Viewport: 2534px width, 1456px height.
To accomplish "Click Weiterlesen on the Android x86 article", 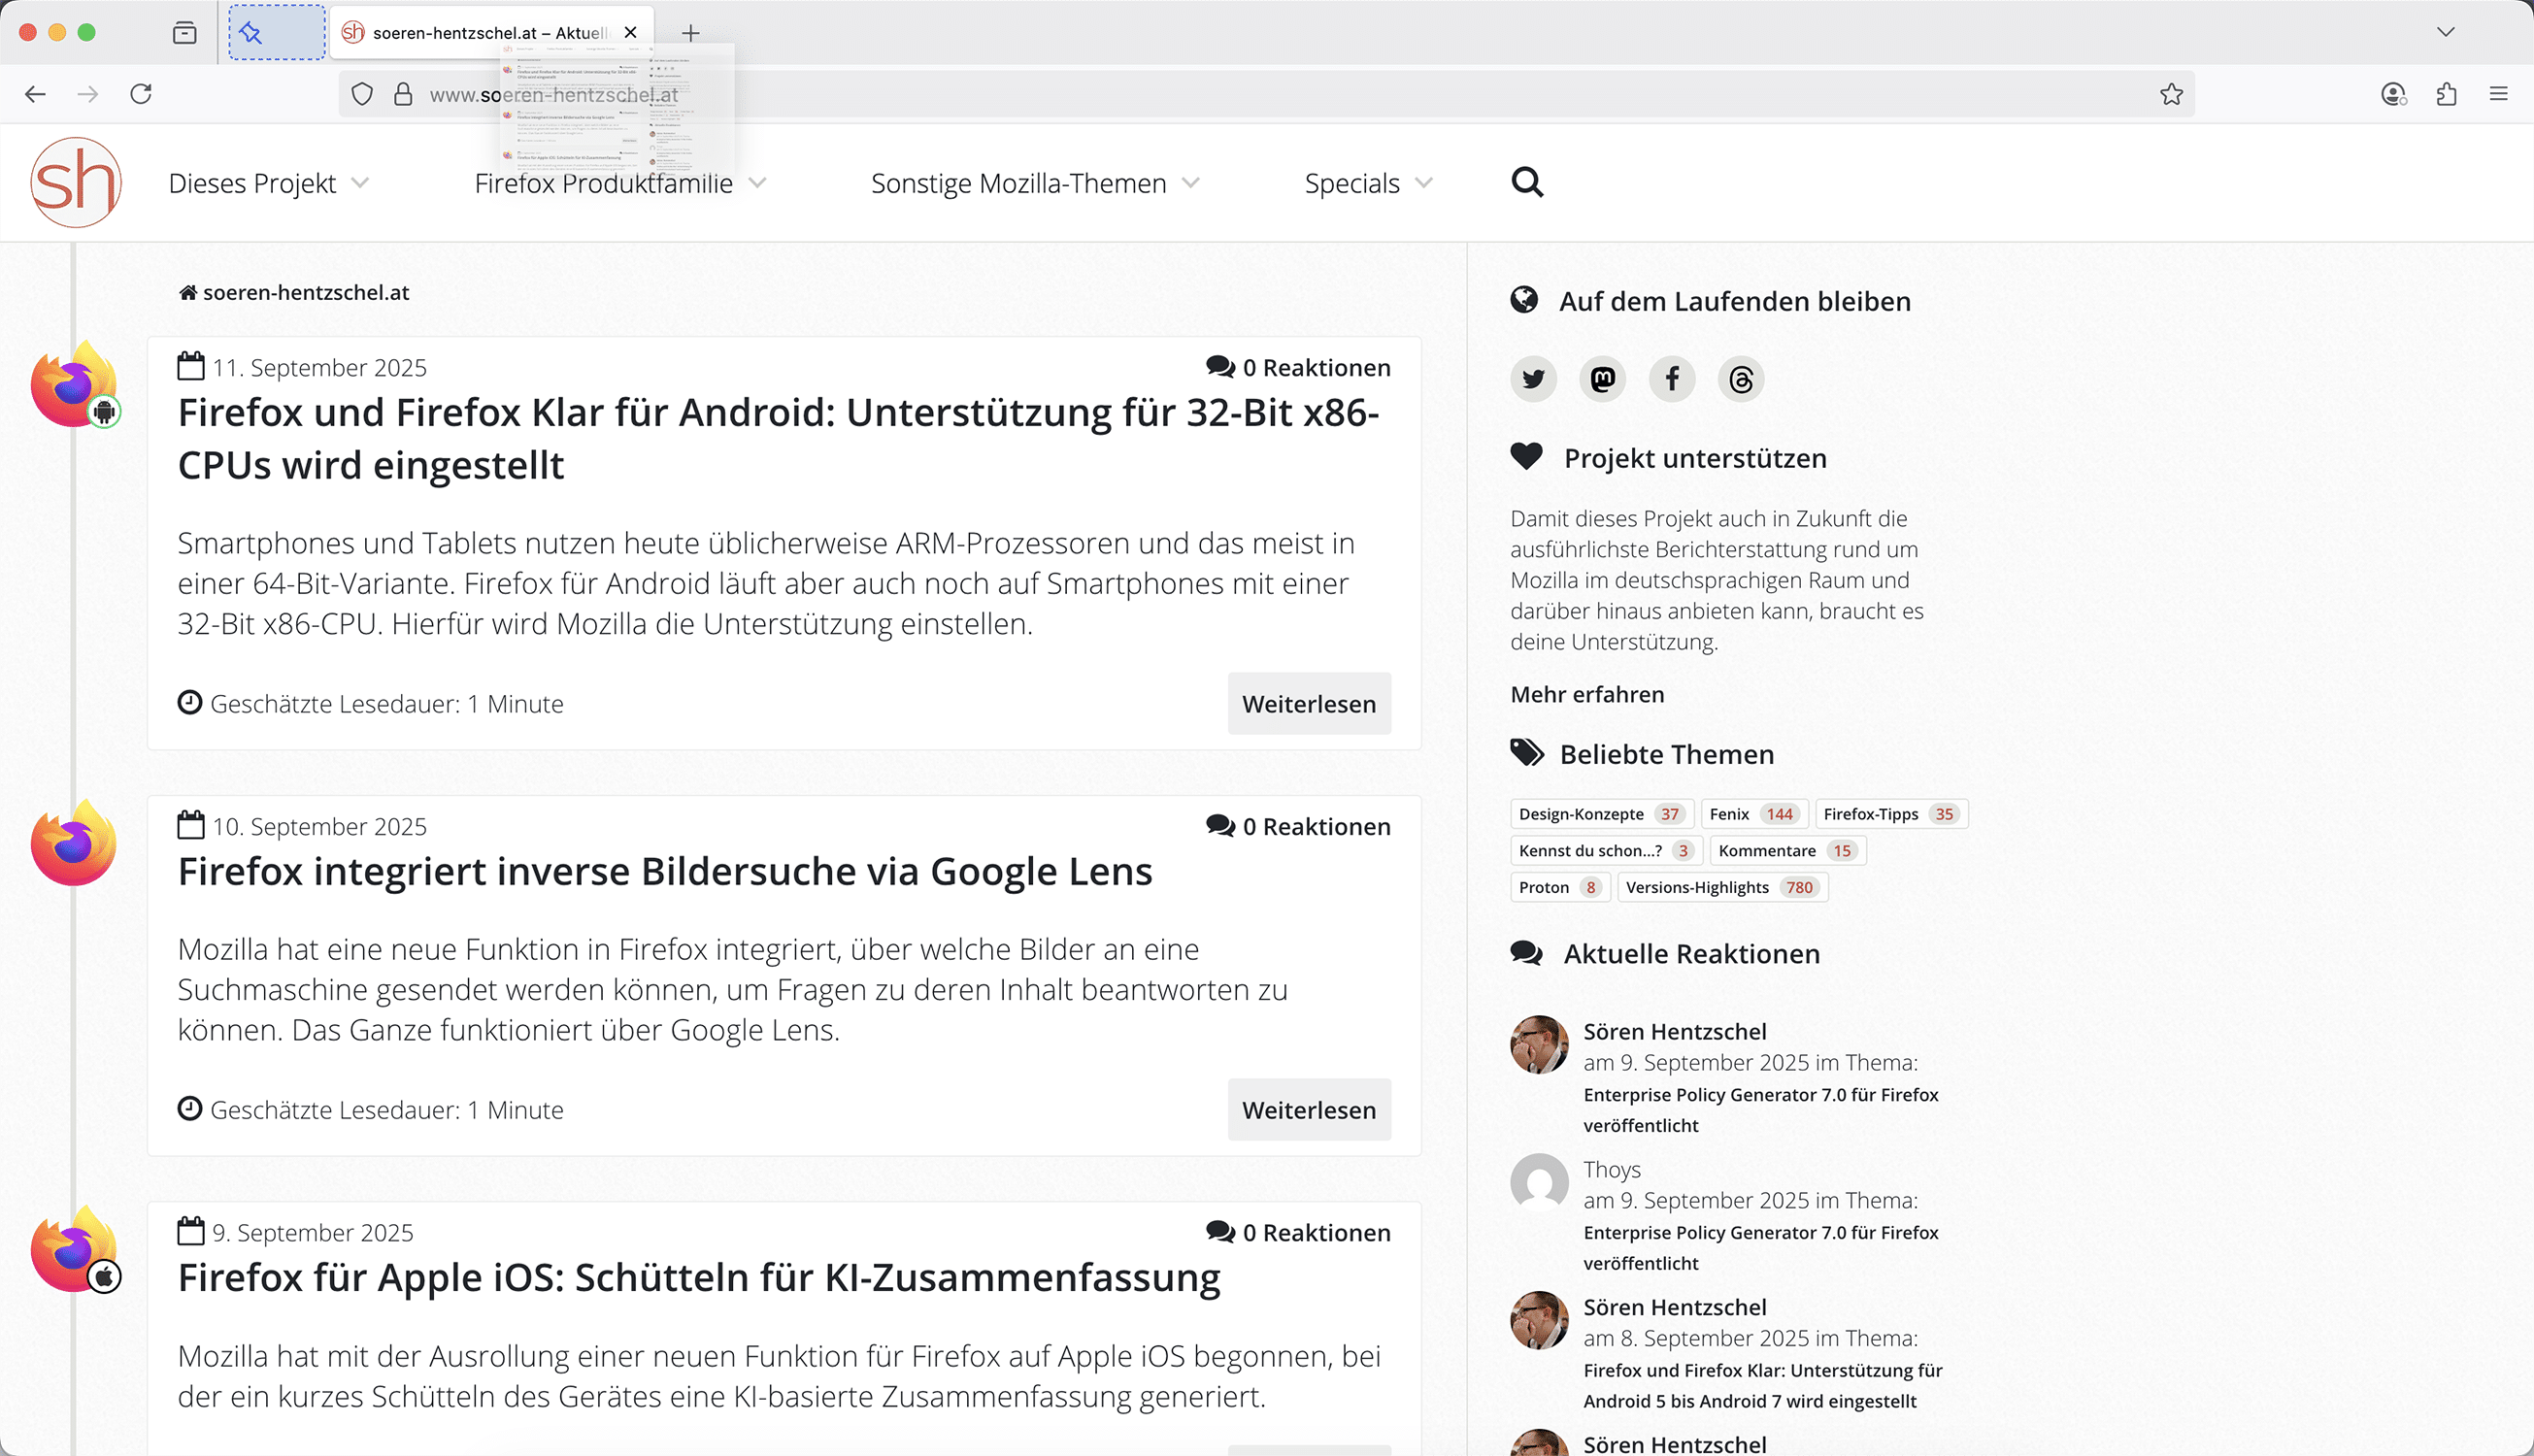I will (x=1309, y=704).
